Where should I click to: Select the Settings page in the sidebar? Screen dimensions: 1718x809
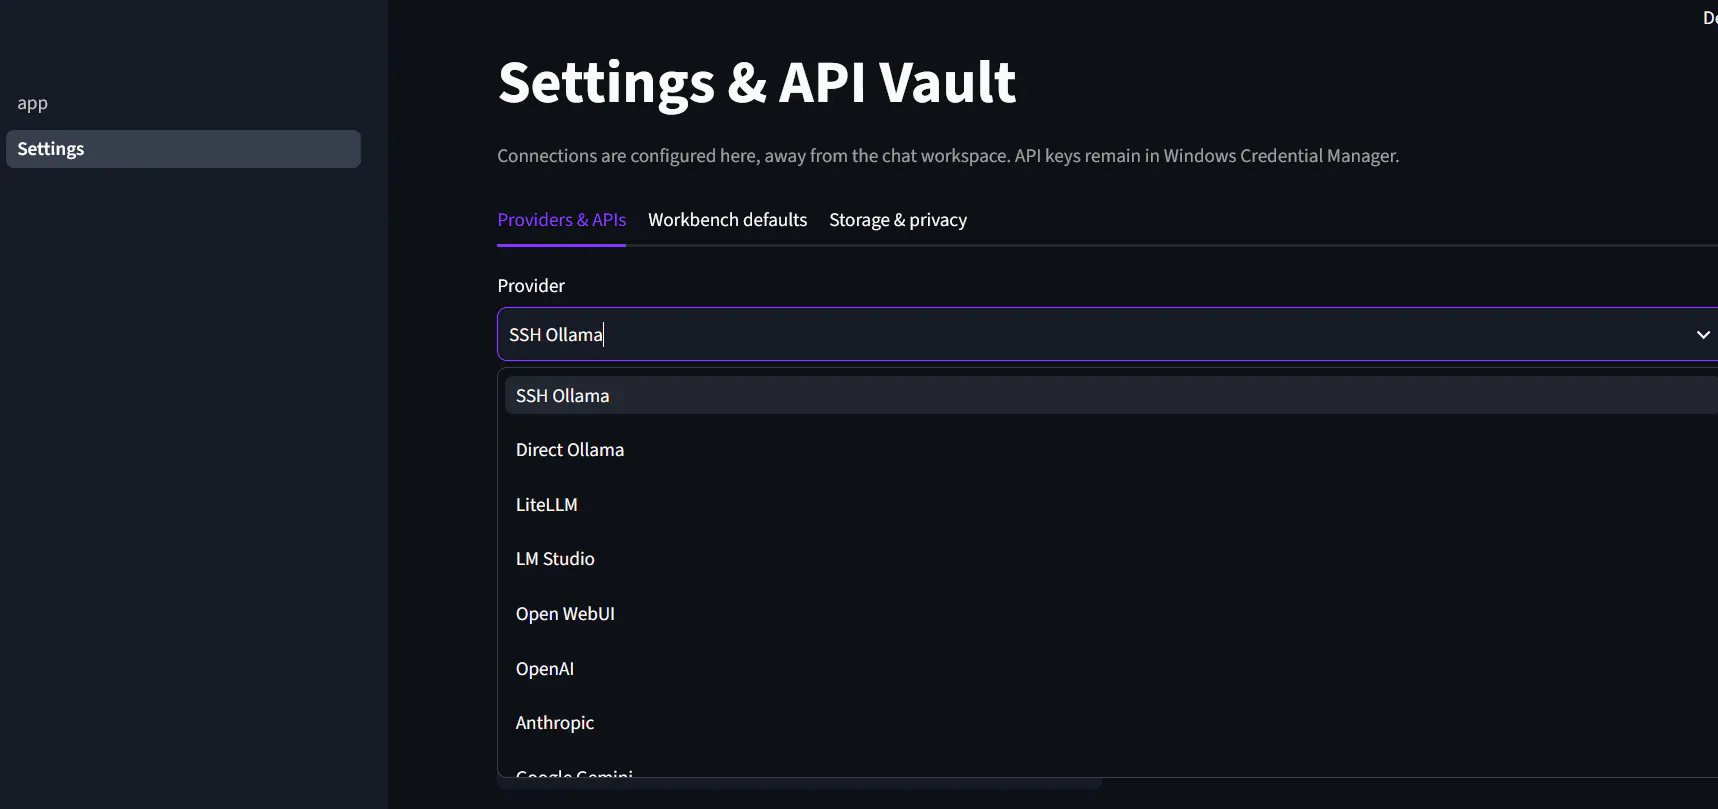[x=183, y=149]
